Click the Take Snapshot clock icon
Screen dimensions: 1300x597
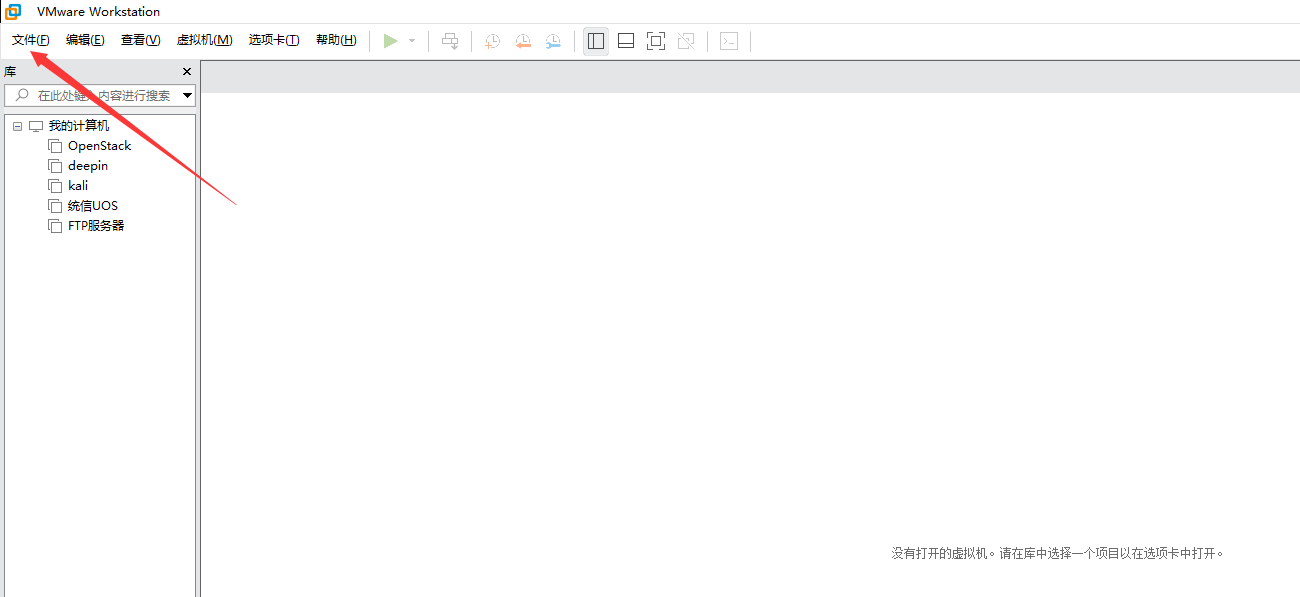pos(492,41)
